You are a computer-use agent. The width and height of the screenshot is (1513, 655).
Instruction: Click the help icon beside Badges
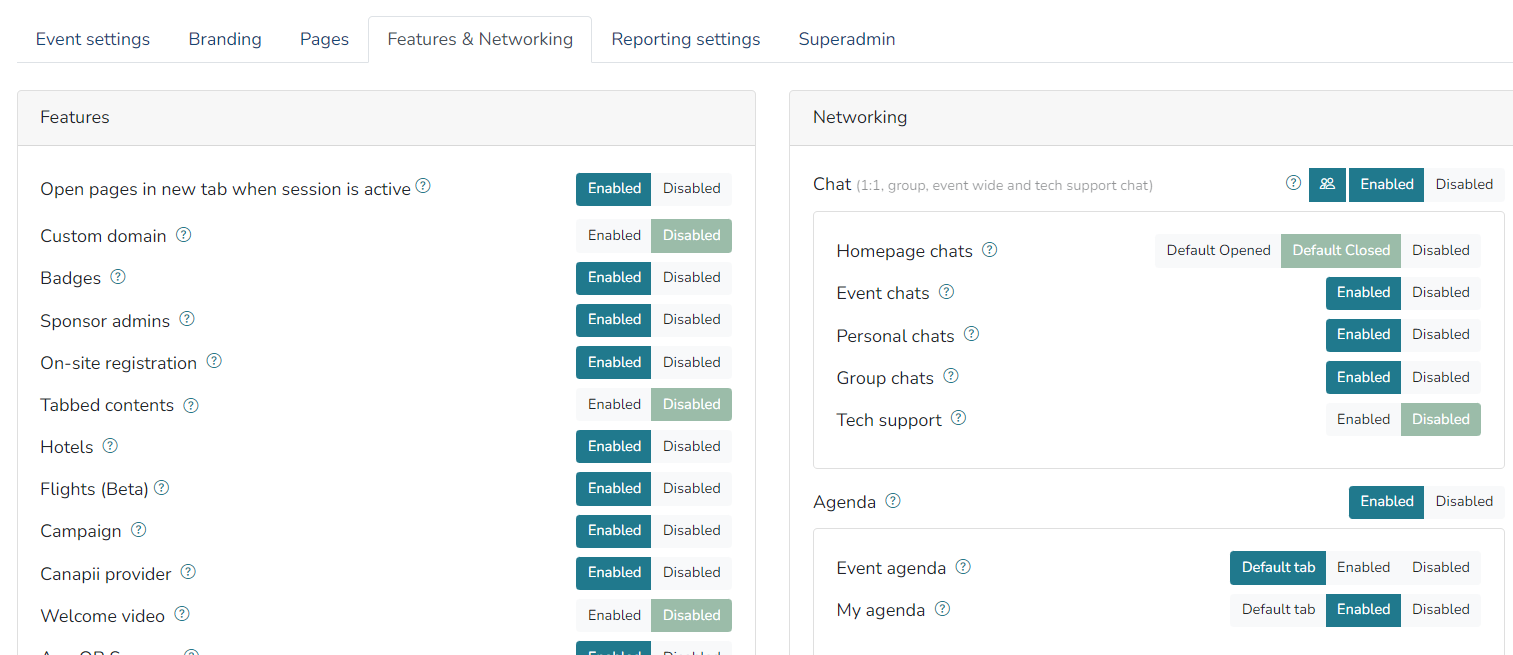pos(118,277)
